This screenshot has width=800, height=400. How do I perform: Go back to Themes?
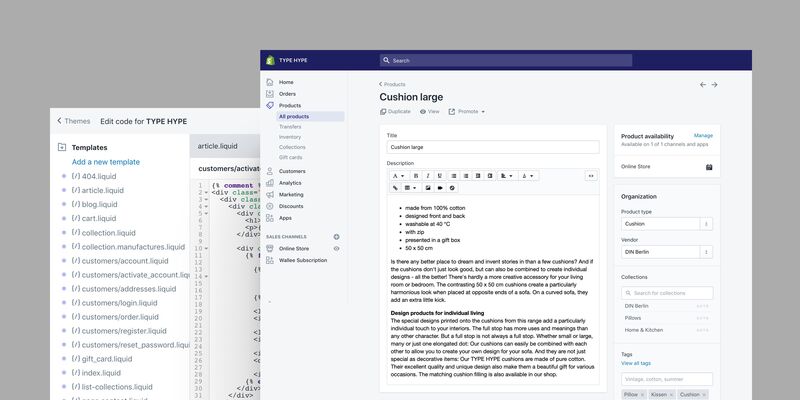[x=73, y=121]
